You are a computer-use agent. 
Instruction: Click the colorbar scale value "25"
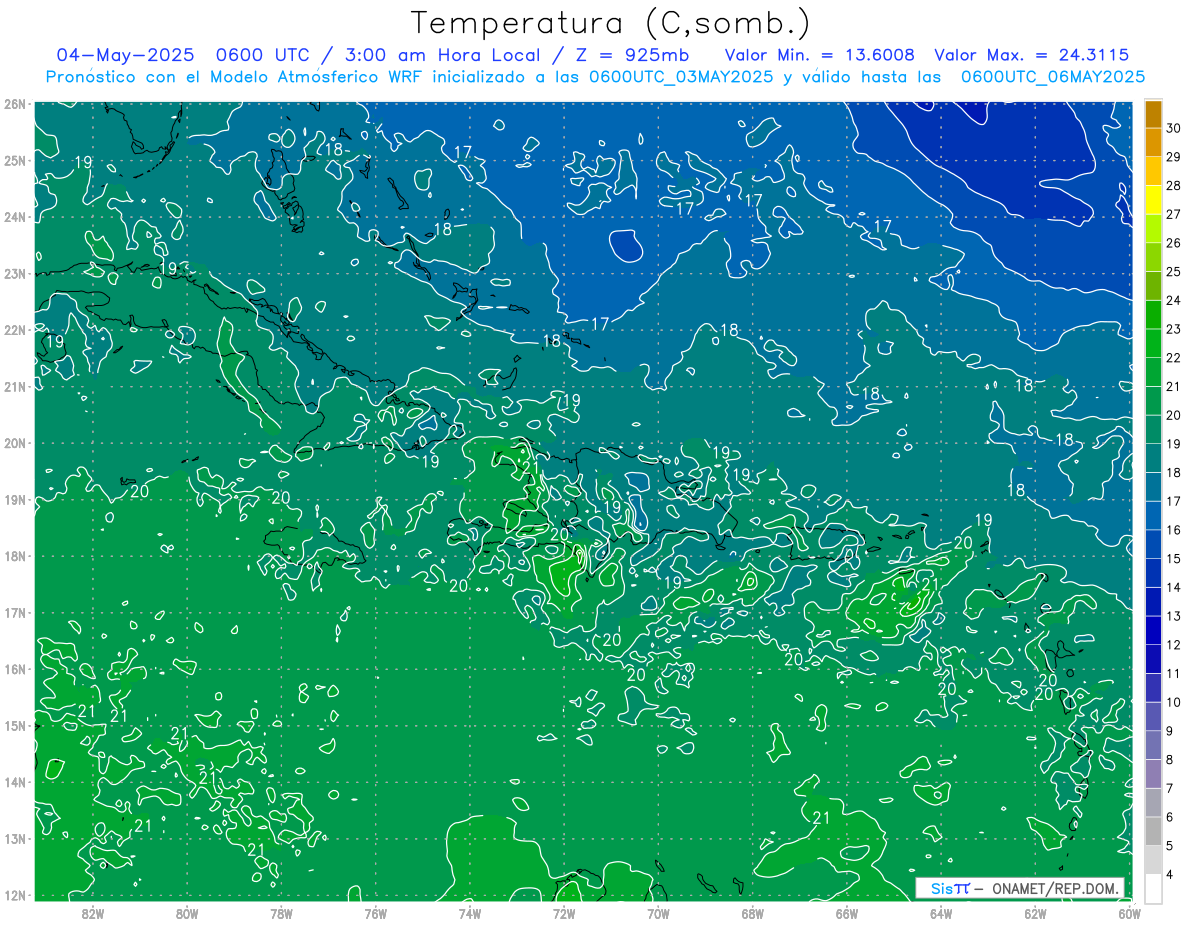coord(1174,271)
